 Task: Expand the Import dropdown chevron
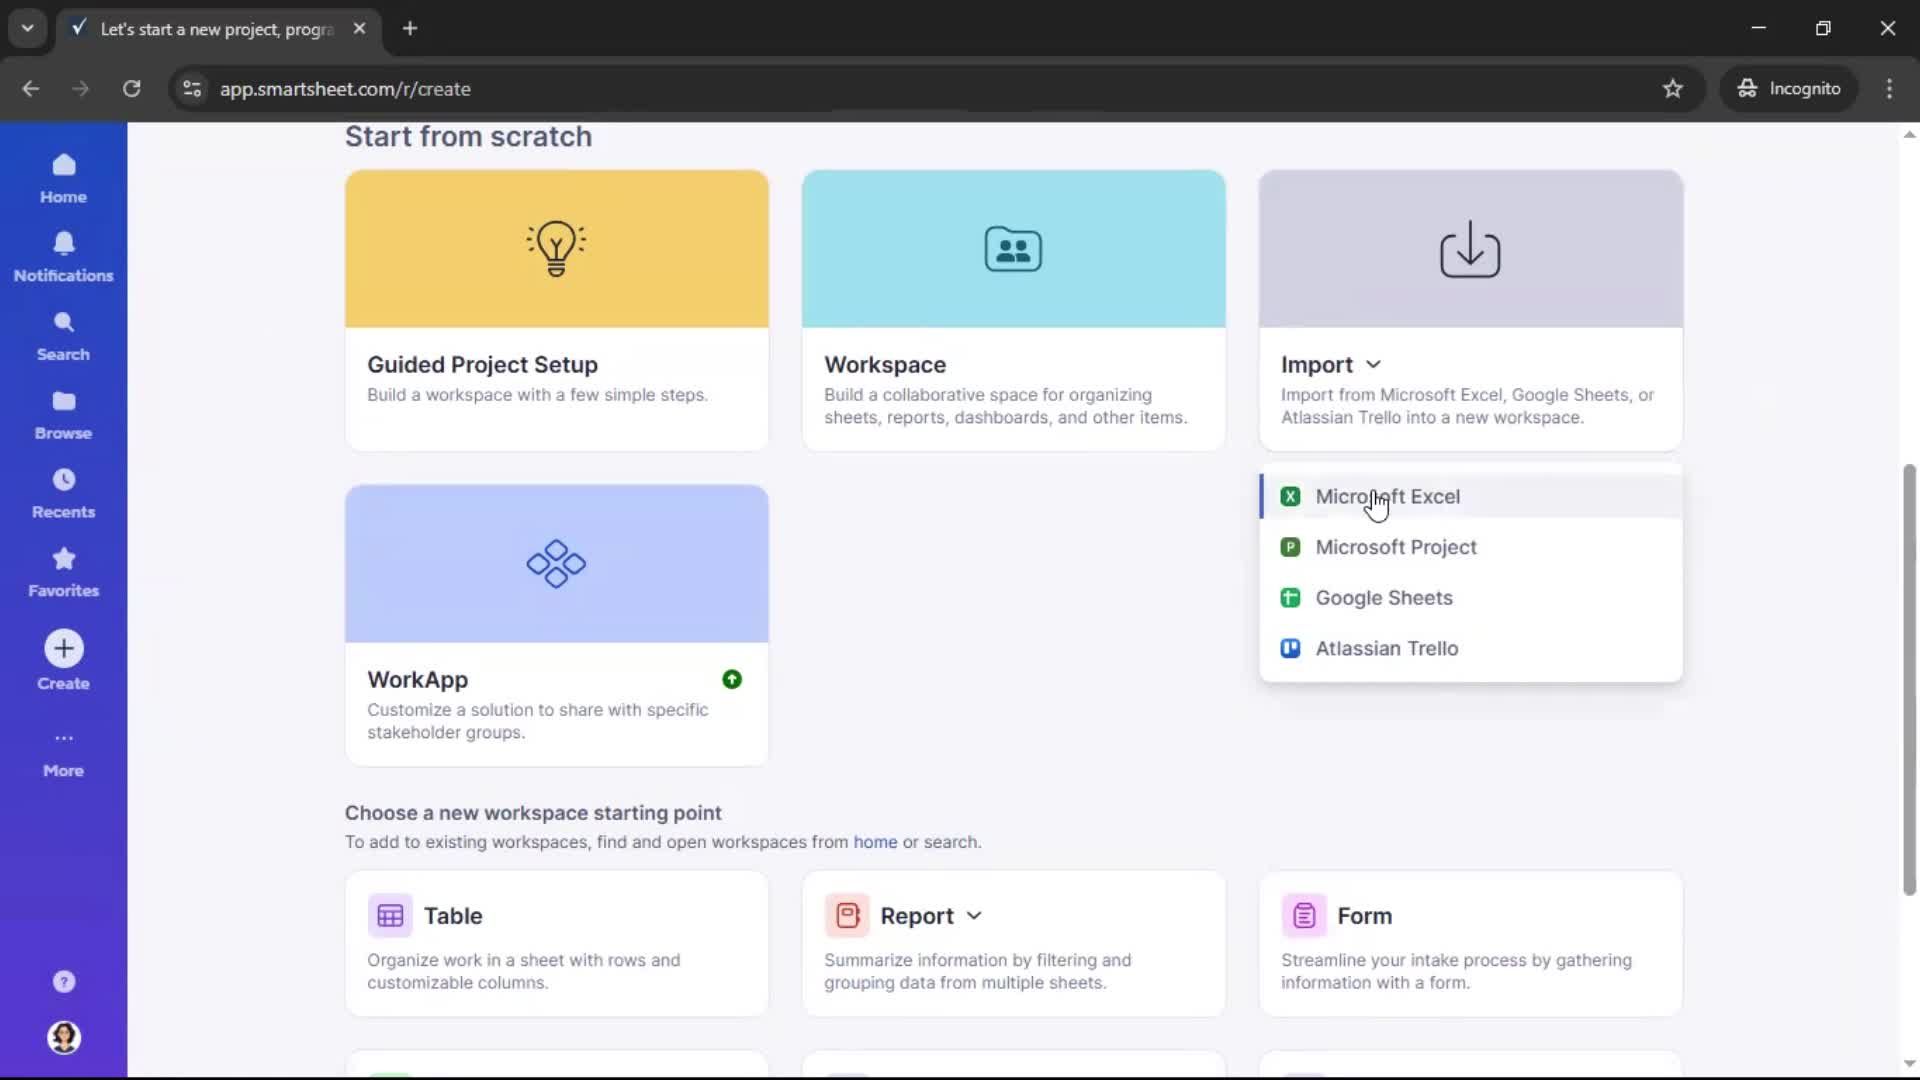point(1373,364)
